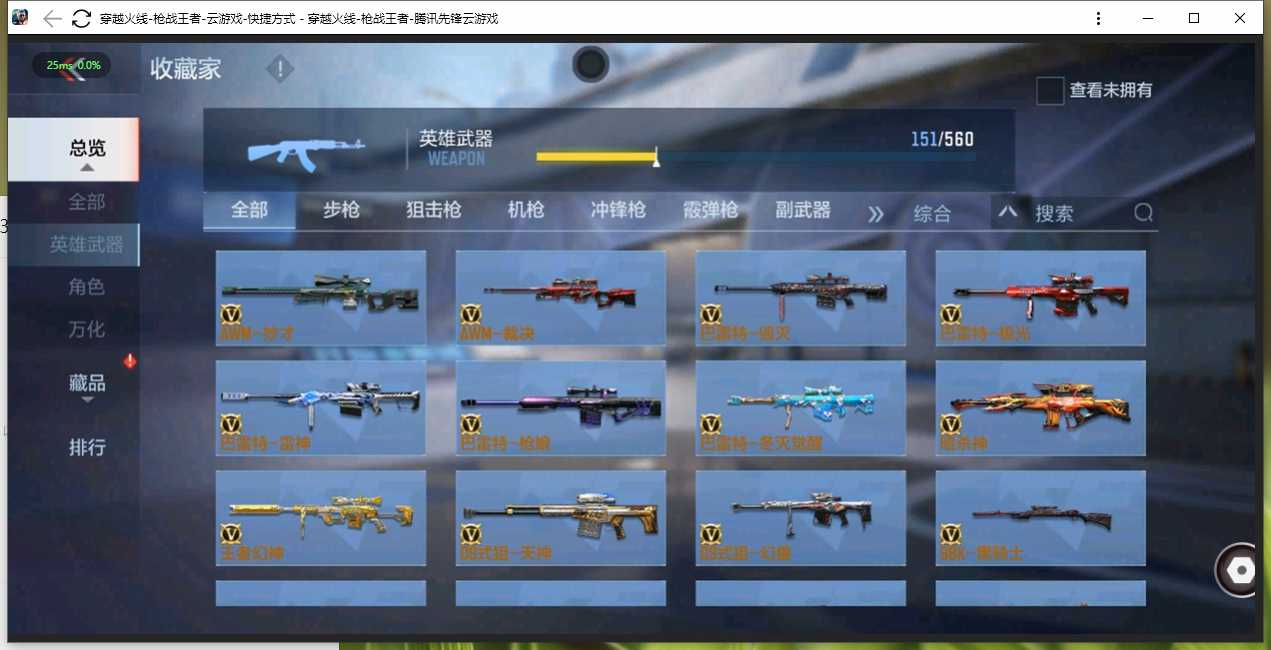Click the V badge on the 暗杀神 orange rifle card
Viewport: 1271px width, 650px height.
point(951,424)
